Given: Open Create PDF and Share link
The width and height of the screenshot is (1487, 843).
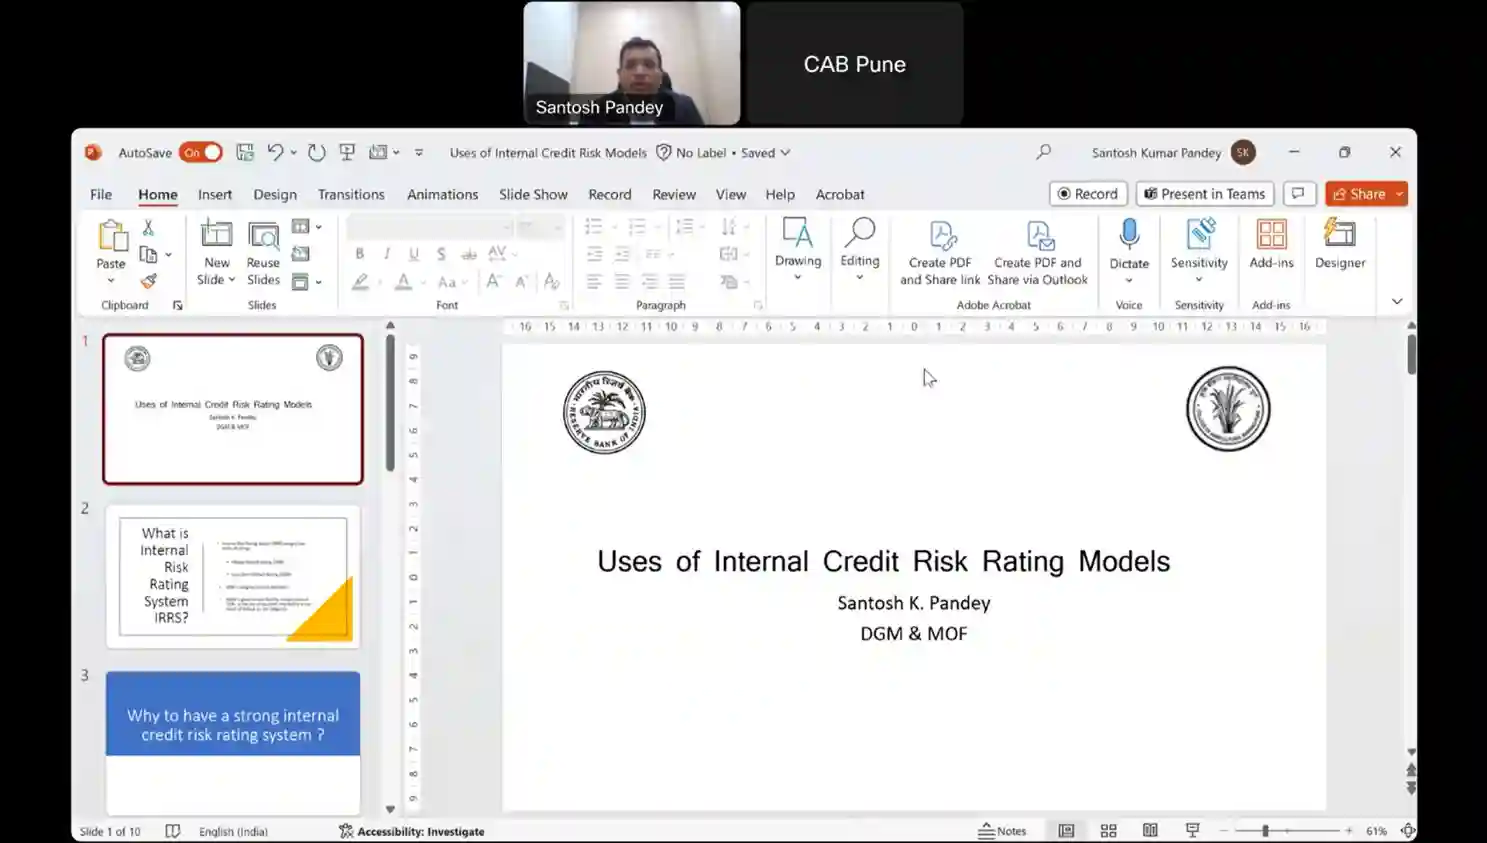Looking at the screenshot, I should pos(940,253).
